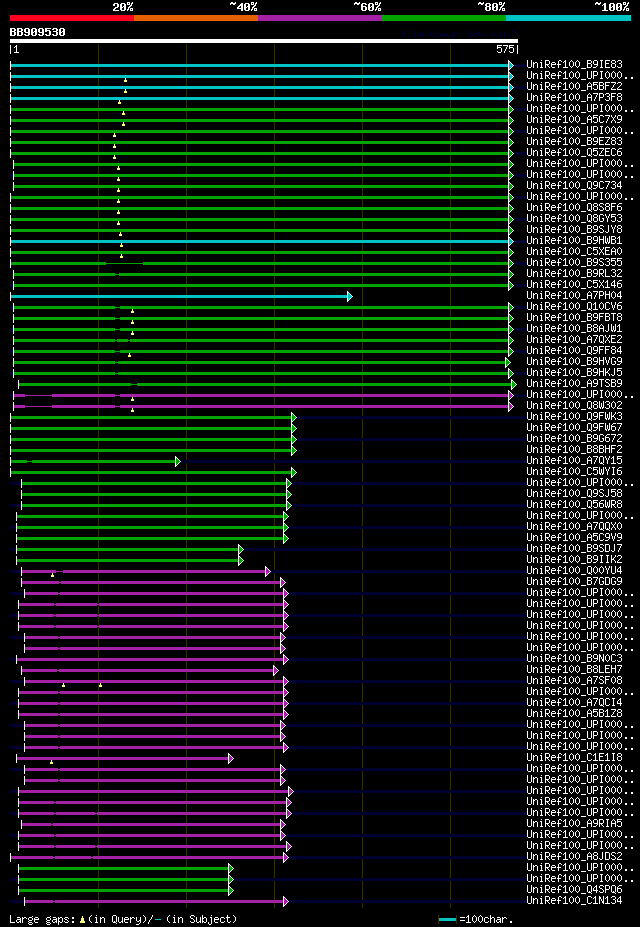Click the green alignment bar for A7QY15
This screenshot has width=640, height=927.
pyautogui.click(x=95, y=461)
